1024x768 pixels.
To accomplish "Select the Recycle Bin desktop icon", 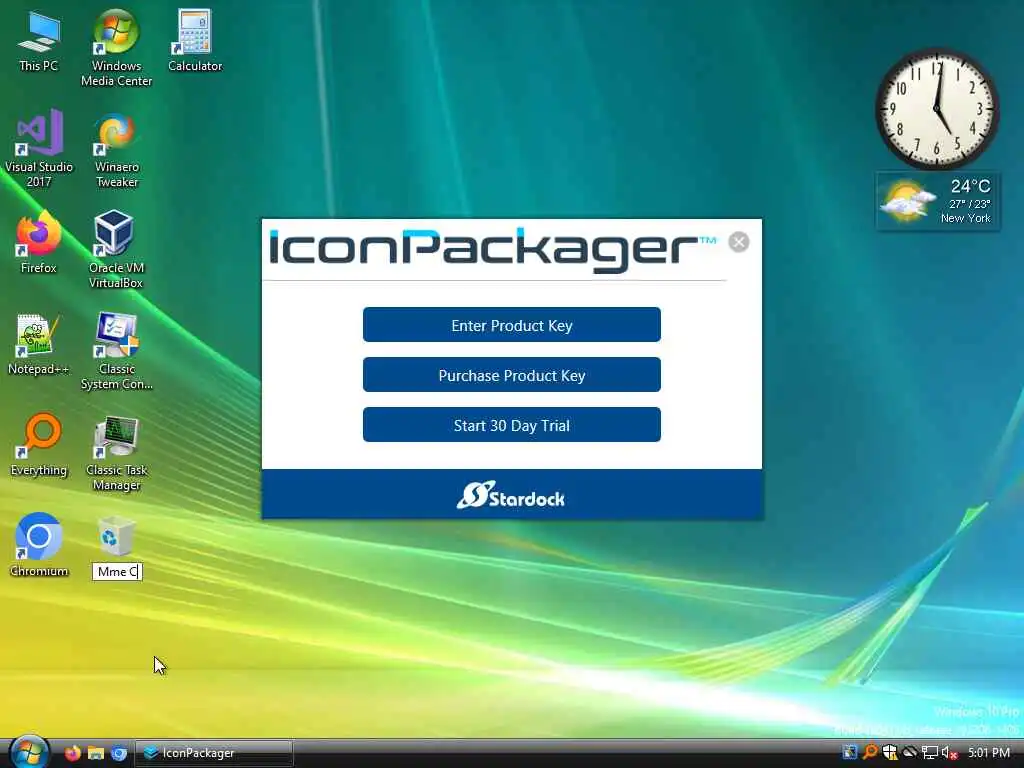I will pyautogui.click(x=116, y=537).
